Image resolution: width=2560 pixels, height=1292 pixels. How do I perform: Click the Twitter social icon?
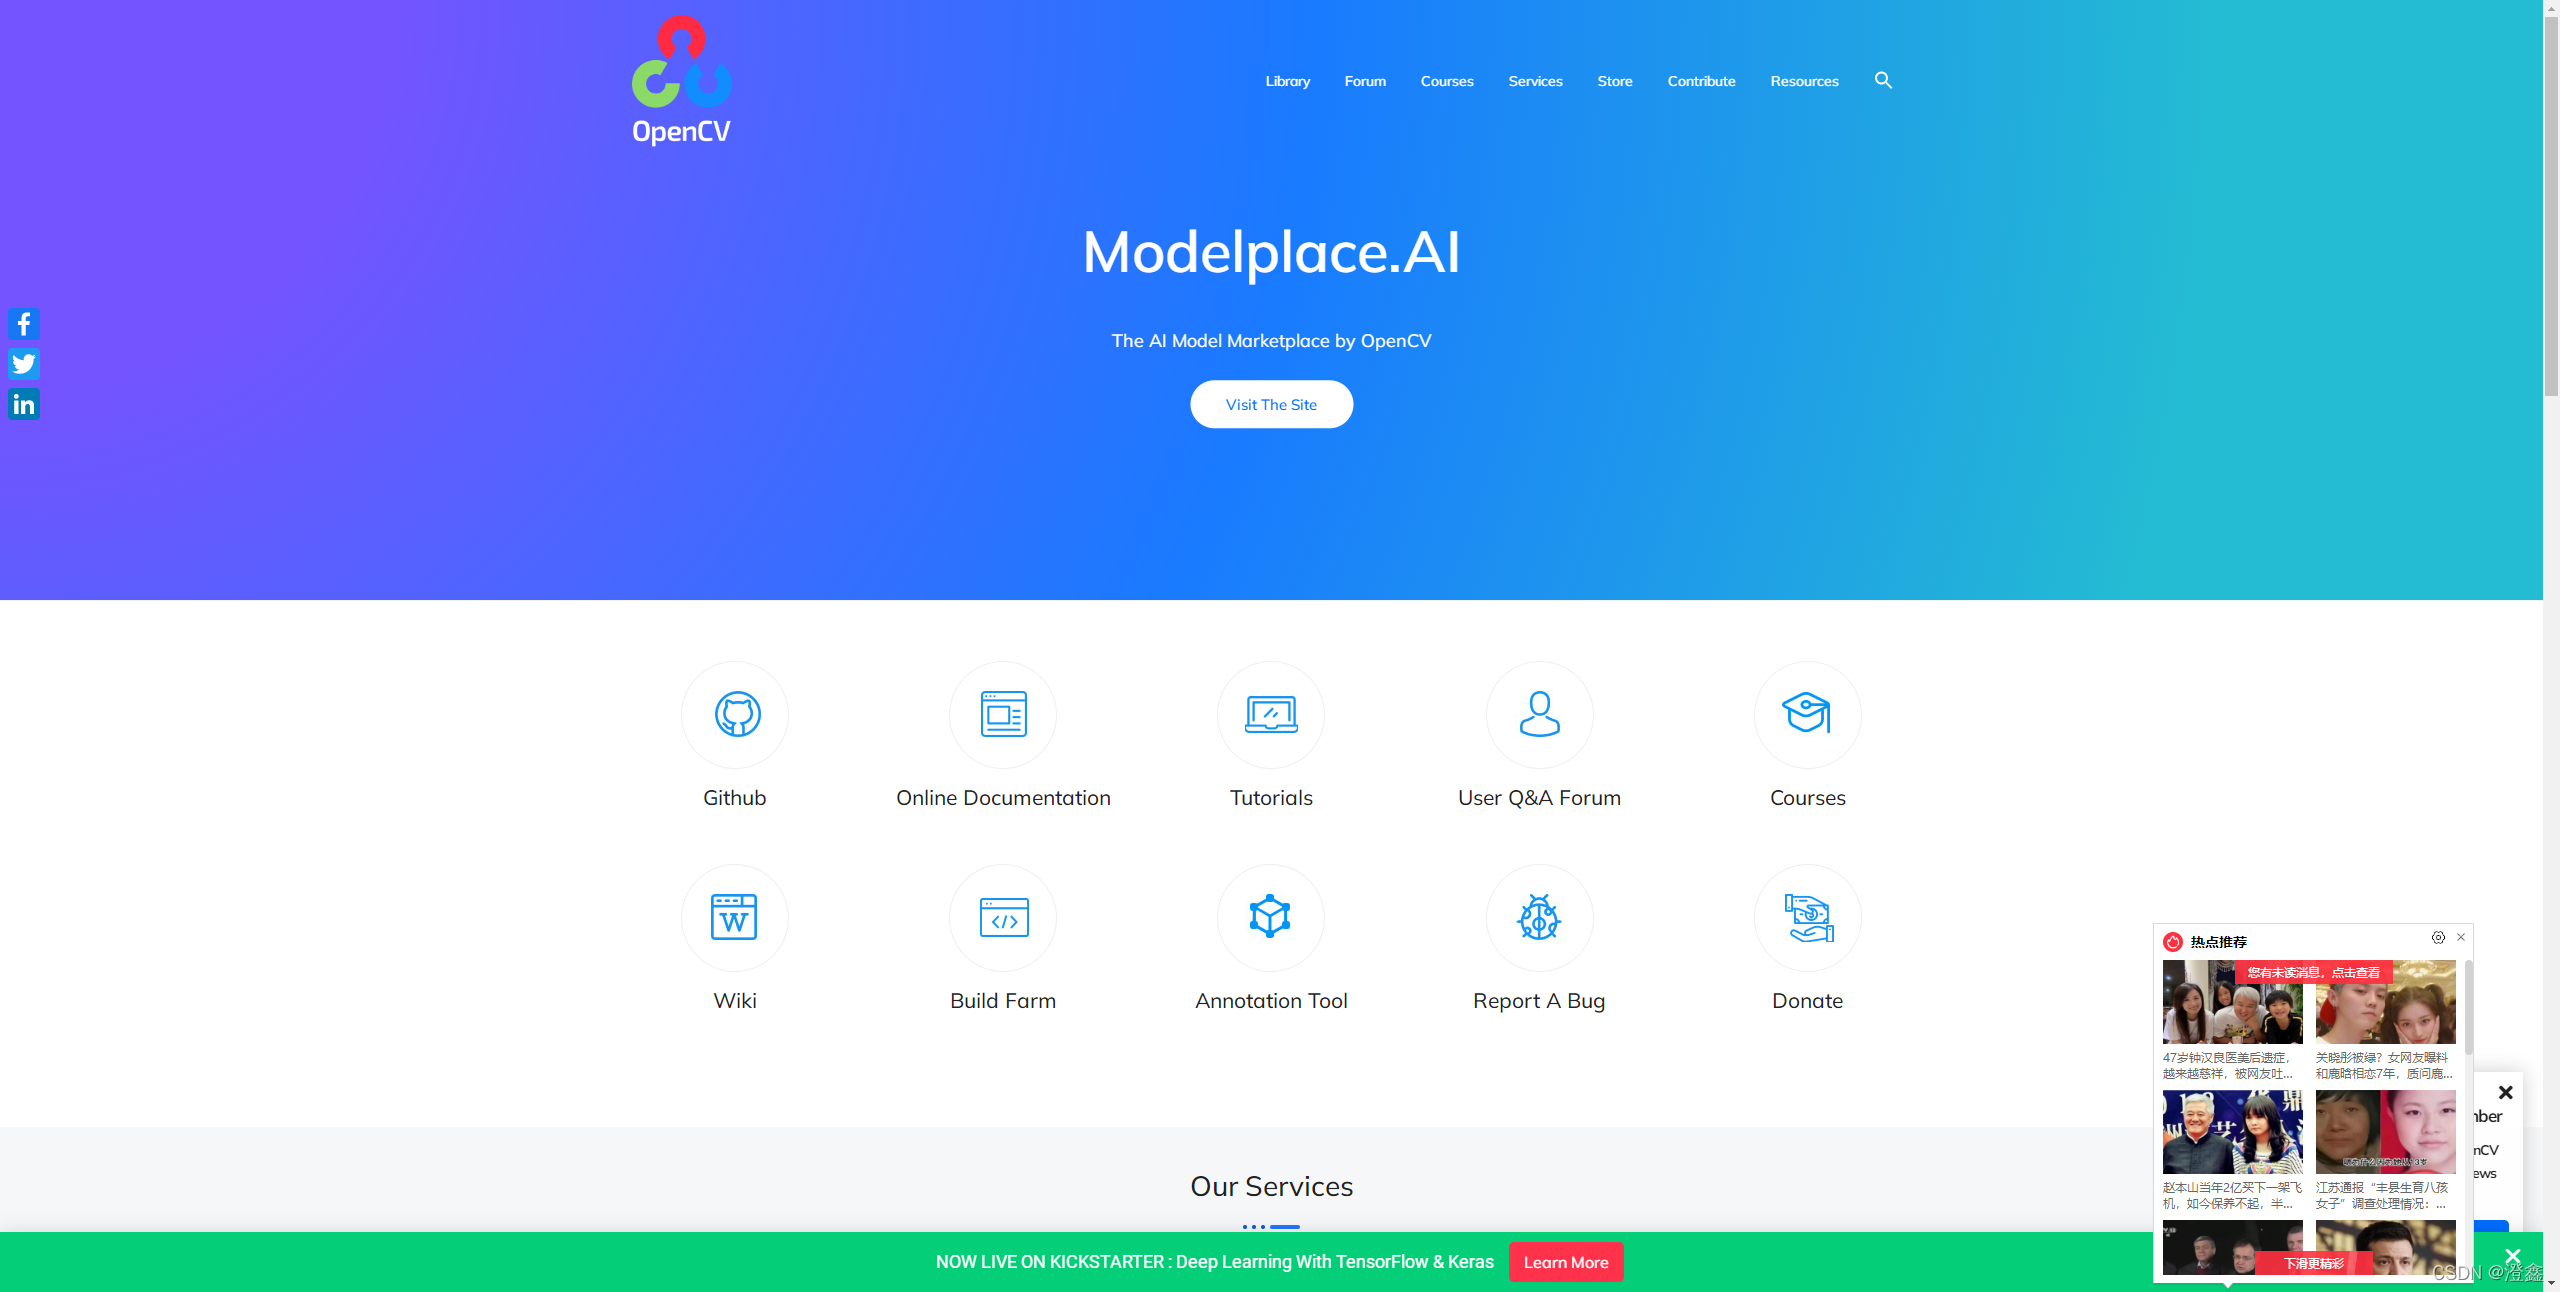pos(23,363)
